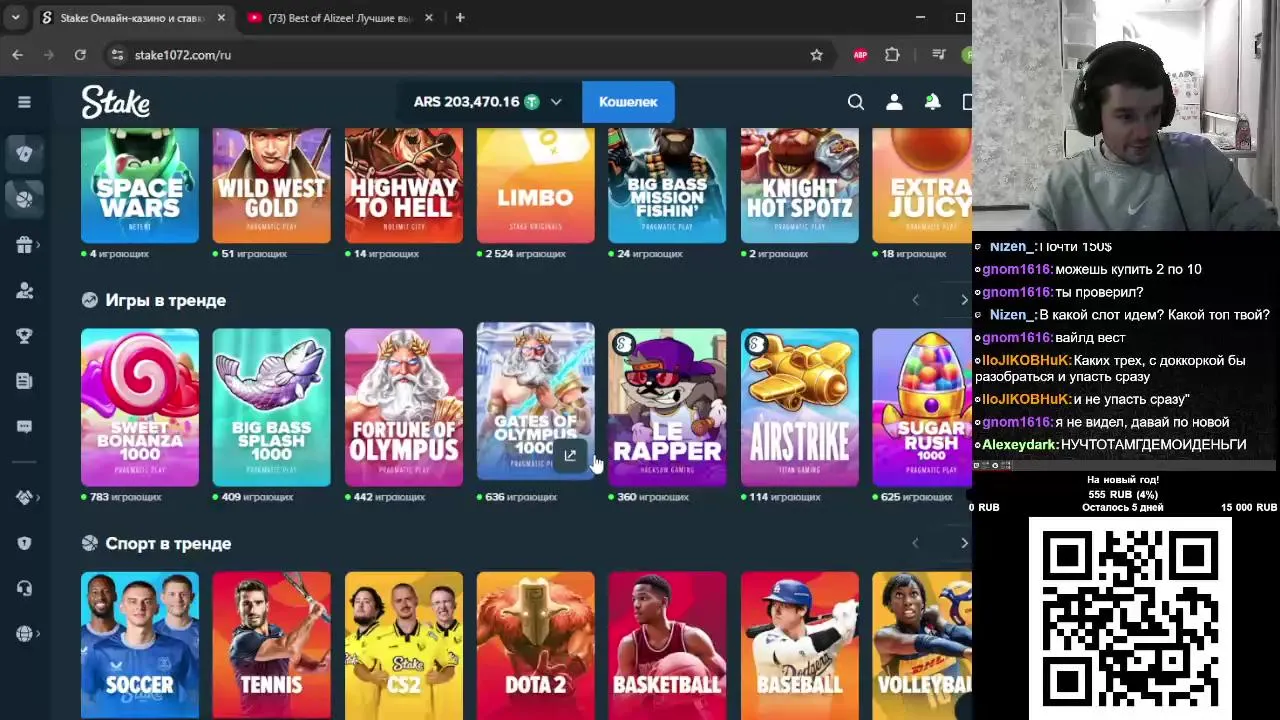
Task: Click the Stake logo
Action: coord(116,102)
